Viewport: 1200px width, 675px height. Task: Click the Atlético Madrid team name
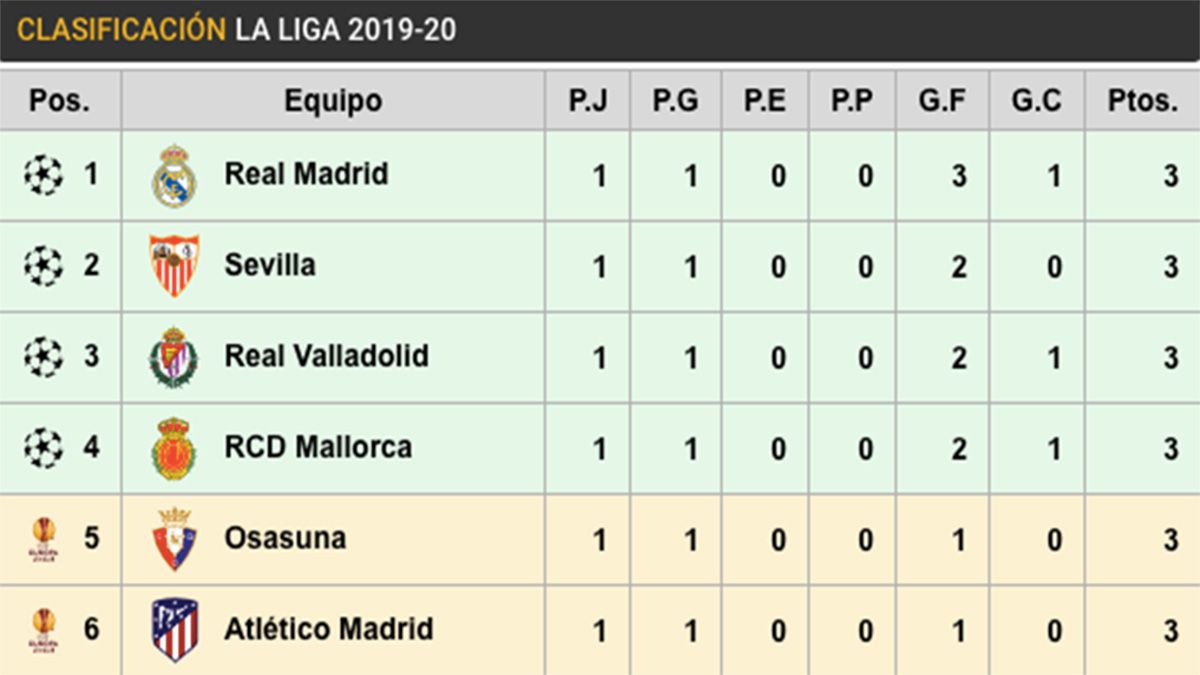[328, 629]
